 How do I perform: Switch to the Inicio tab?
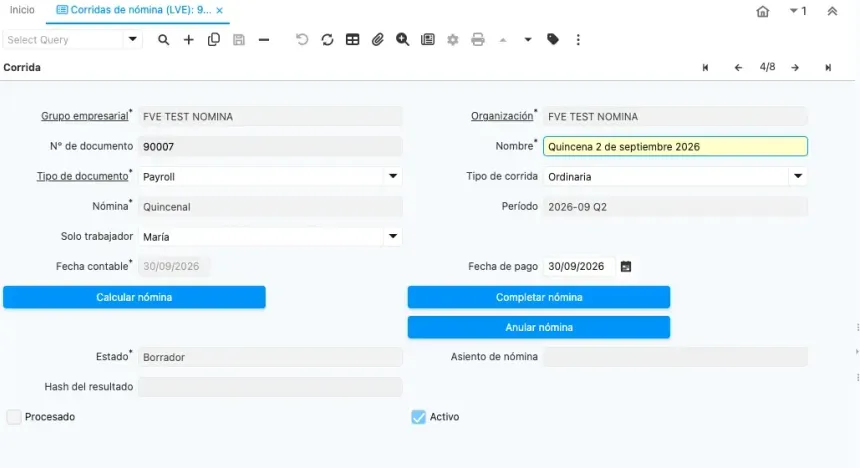click(x=22, y=10)
